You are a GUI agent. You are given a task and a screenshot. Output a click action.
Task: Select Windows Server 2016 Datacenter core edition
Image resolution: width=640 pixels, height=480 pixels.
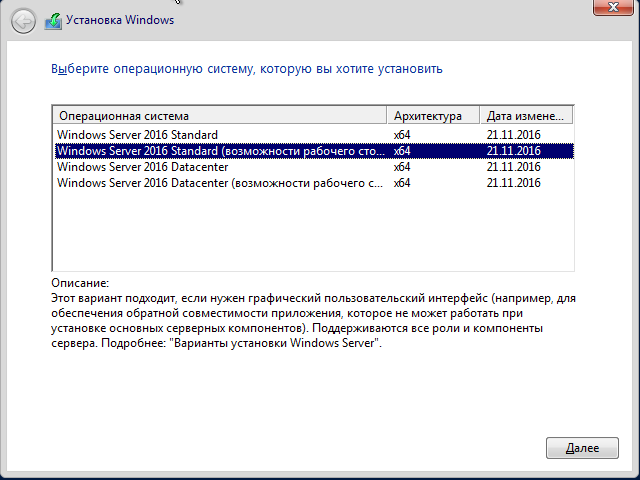click(143, 167)
